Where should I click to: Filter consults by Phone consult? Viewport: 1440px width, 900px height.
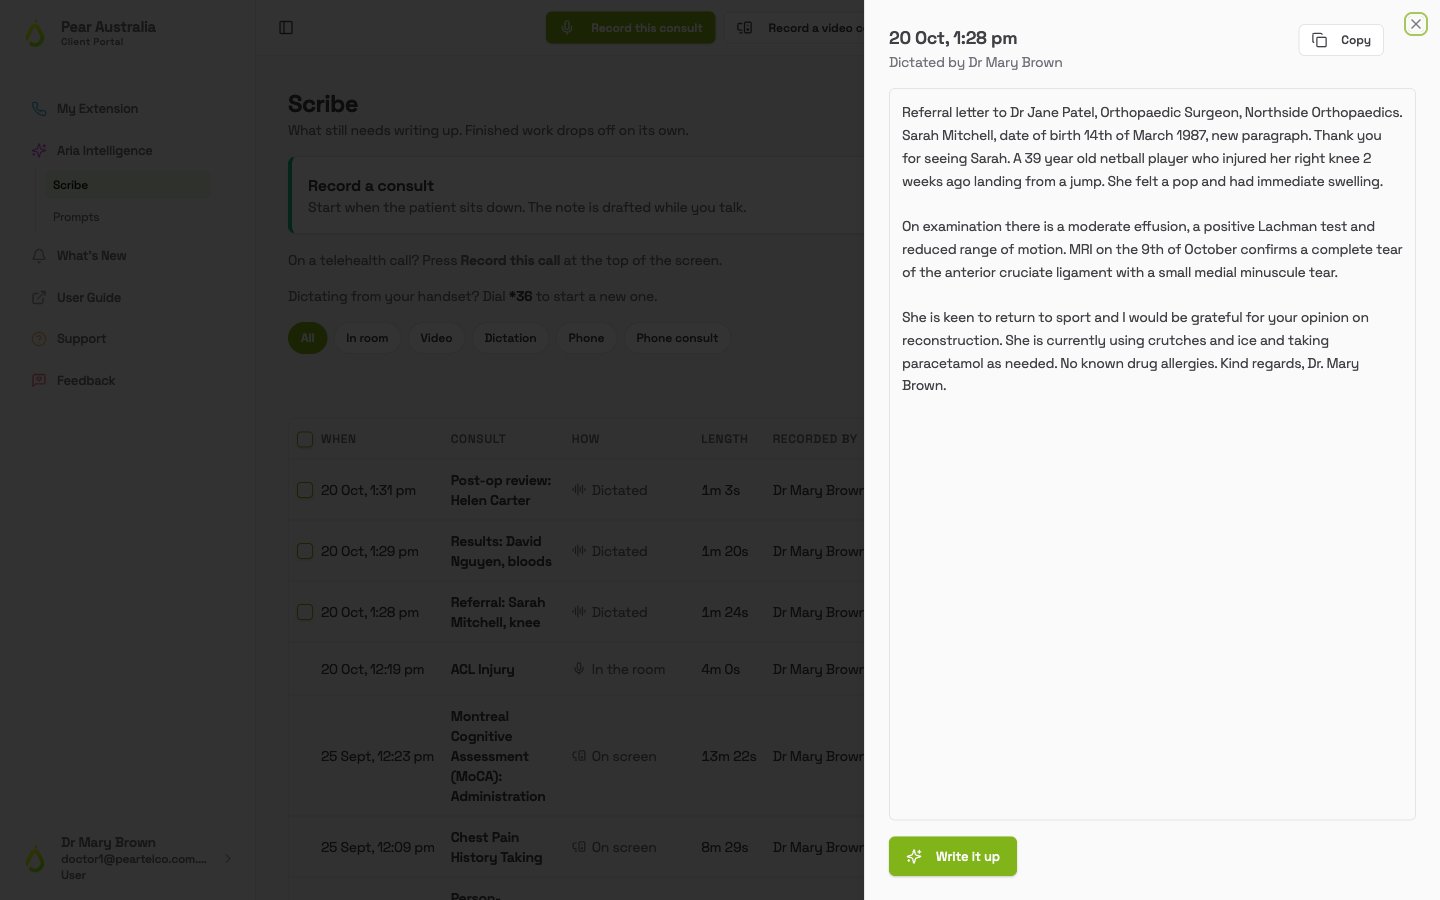pyautogui.click(x=677, y=338)
